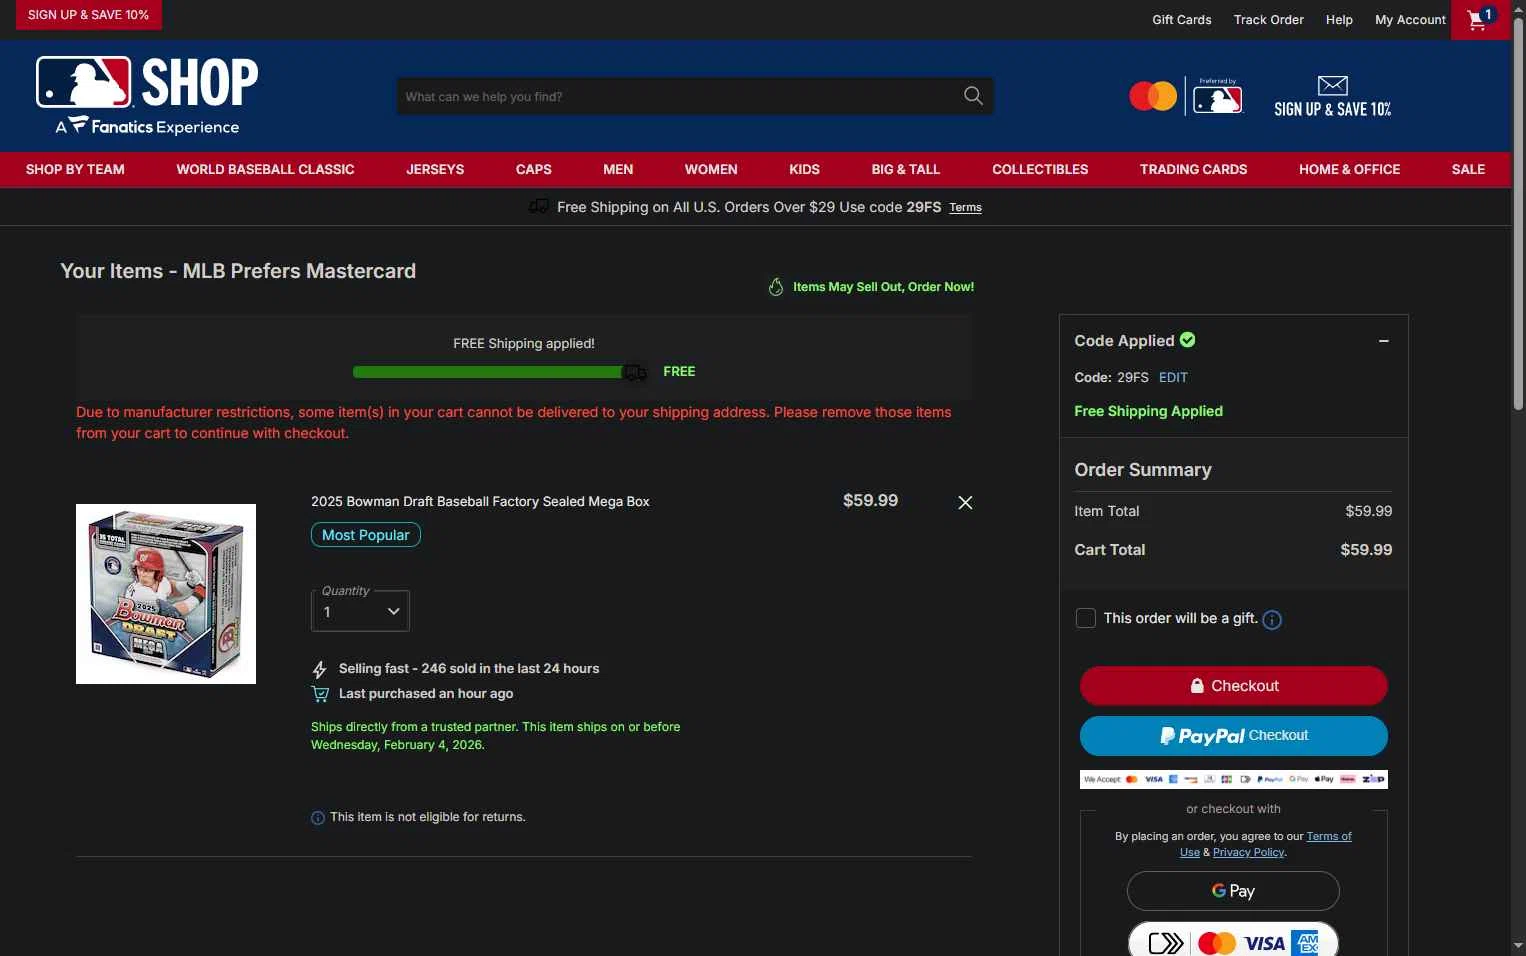Open the My Account link
Screen dimensions: 1526x956
tap(1410, 20)
